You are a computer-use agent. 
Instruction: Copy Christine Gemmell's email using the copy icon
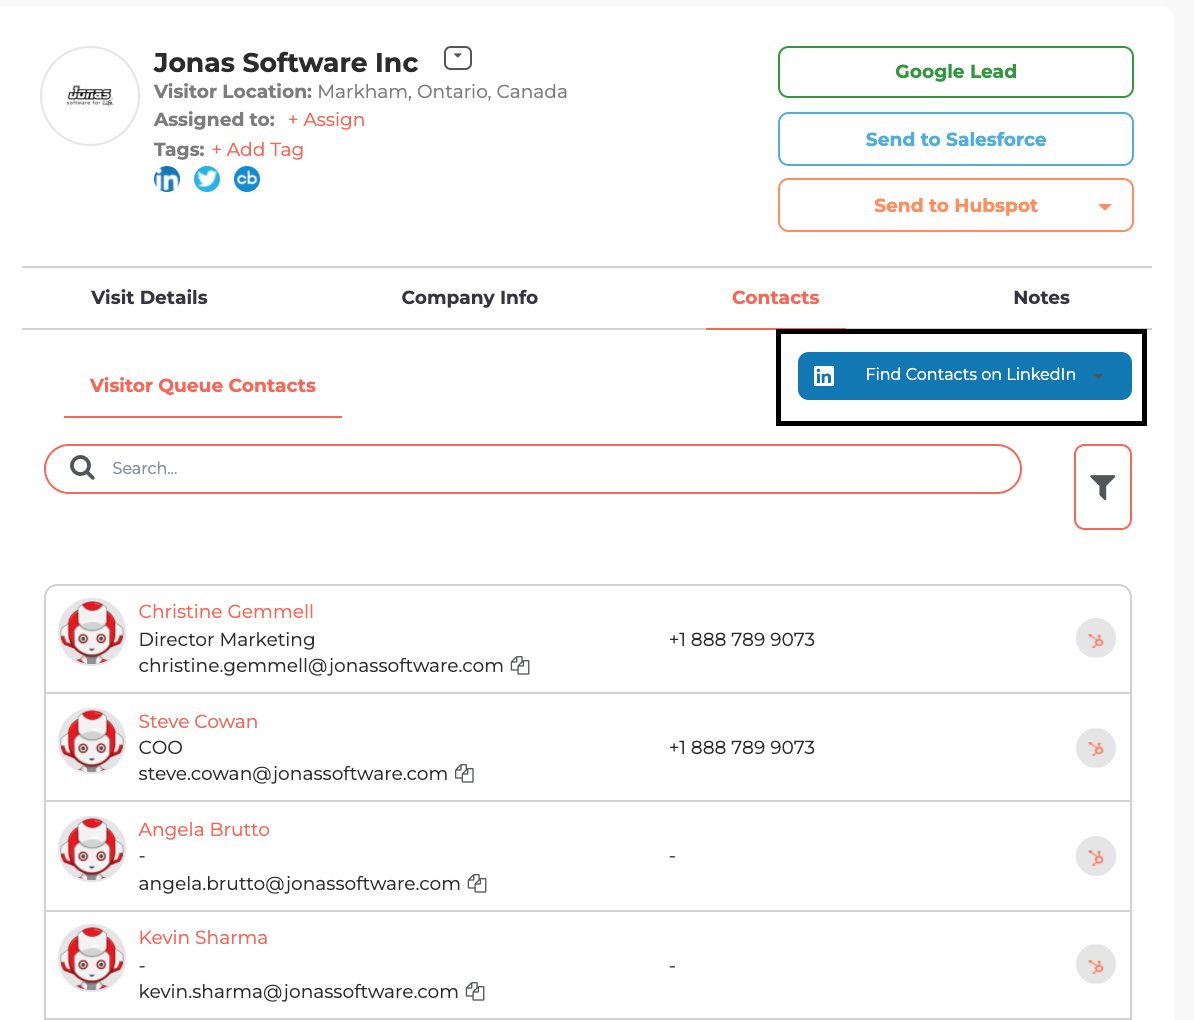point(520,665)
